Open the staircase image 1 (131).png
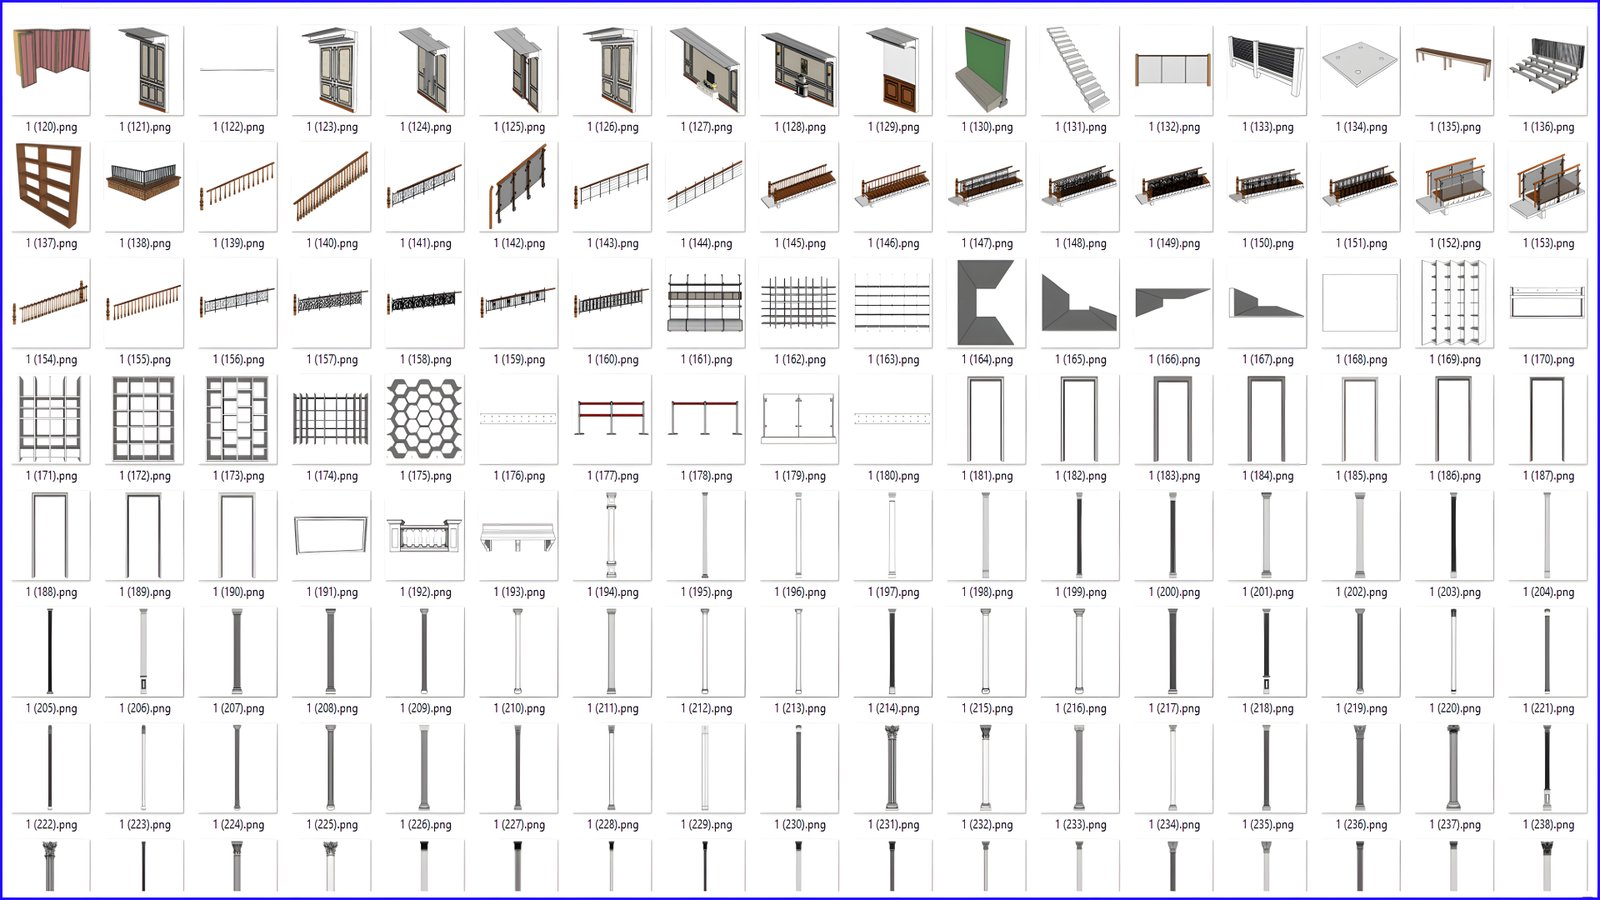The height and width of the screenshot is (900, 1600). pyautogui.click(x=1079, y=70)
